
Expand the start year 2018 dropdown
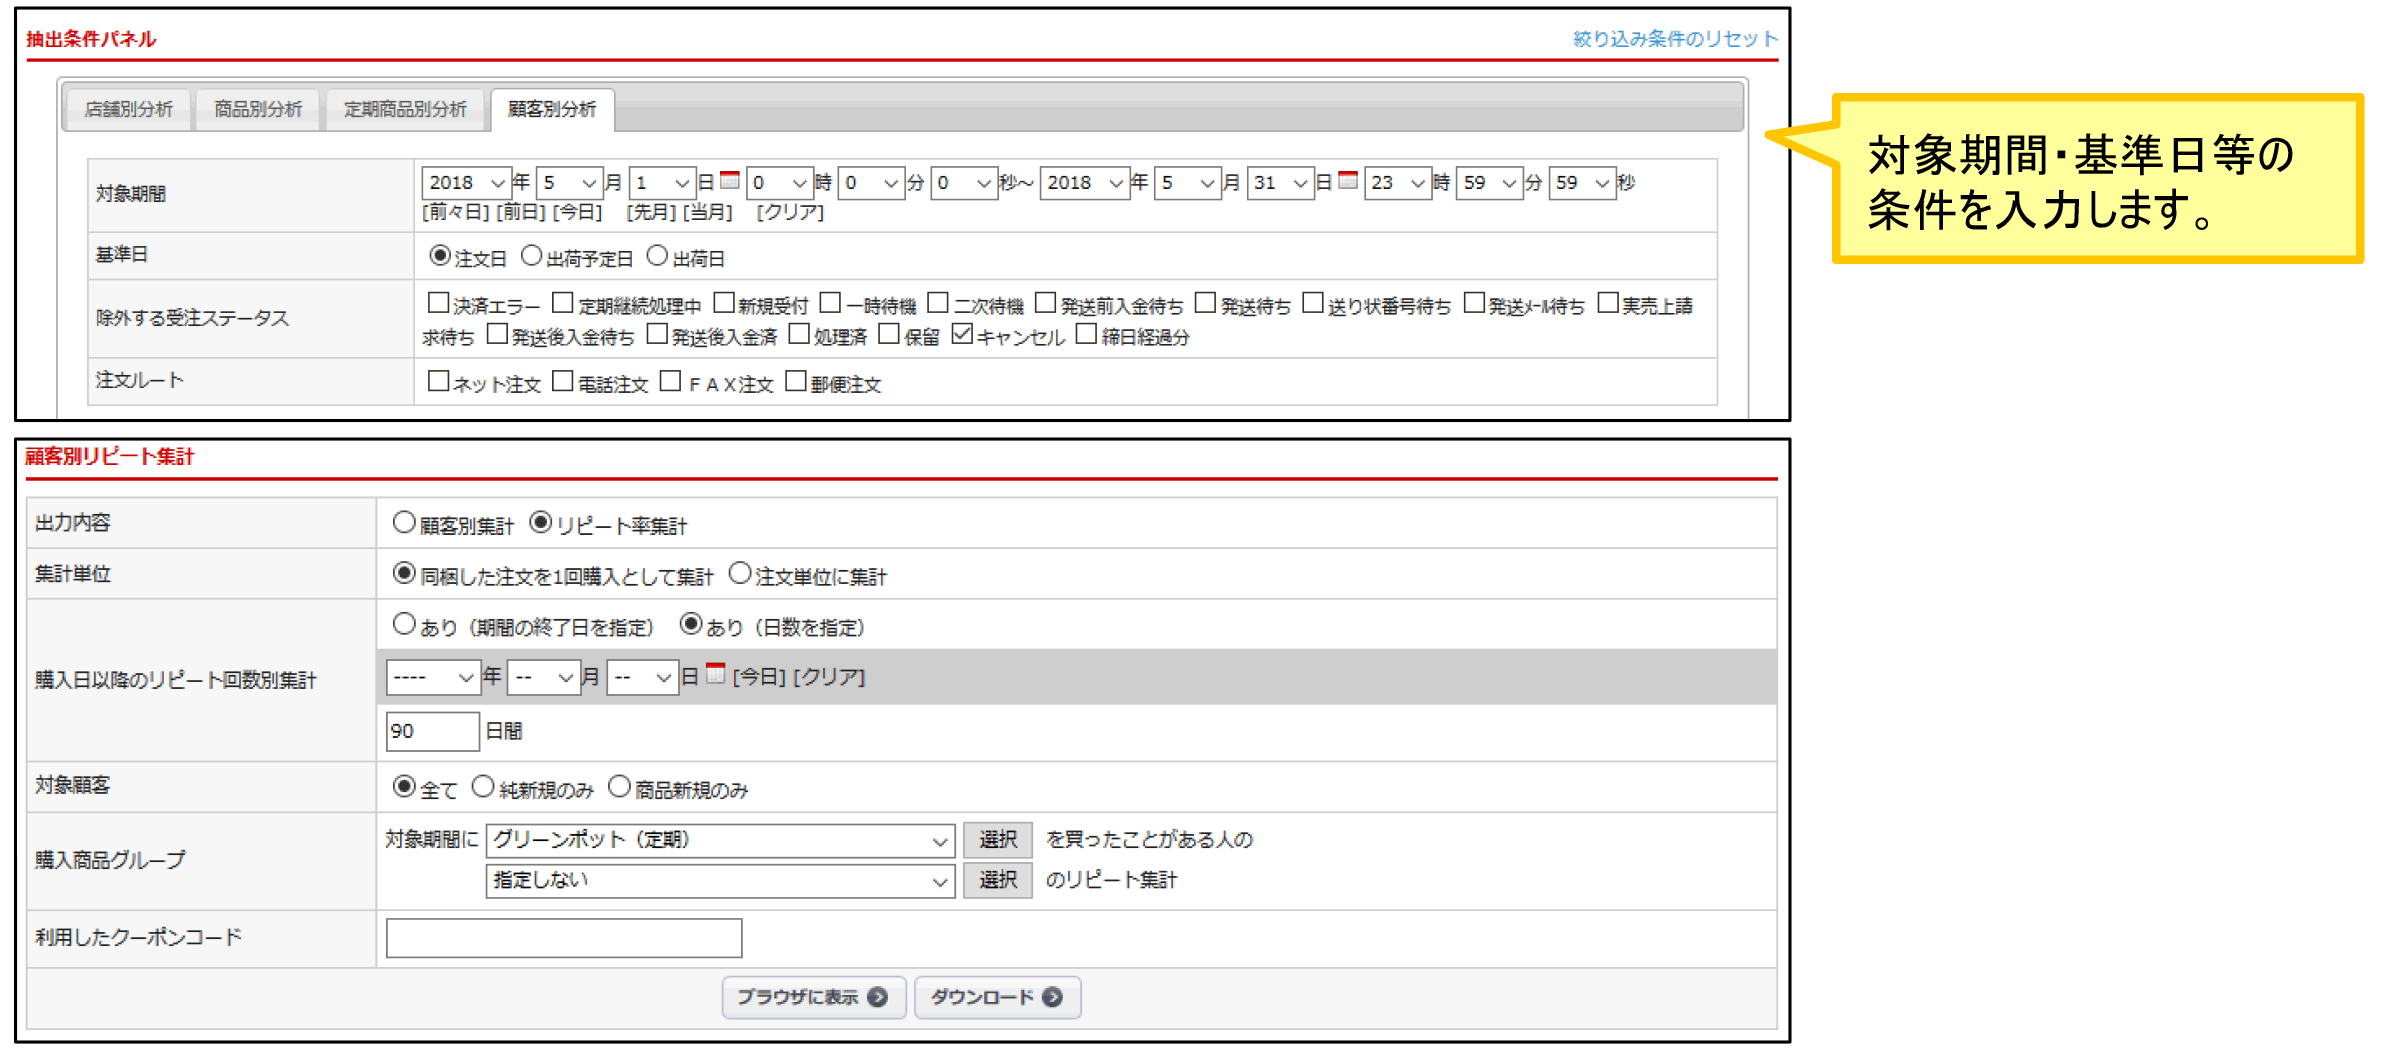pos(467,183)
